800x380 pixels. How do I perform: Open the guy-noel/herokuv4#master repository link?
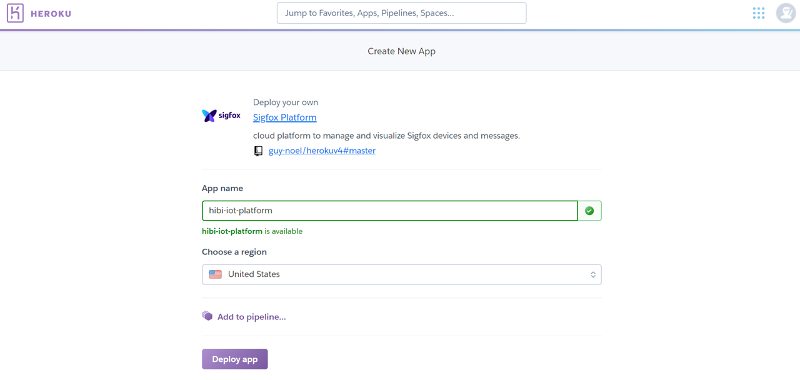322,151
